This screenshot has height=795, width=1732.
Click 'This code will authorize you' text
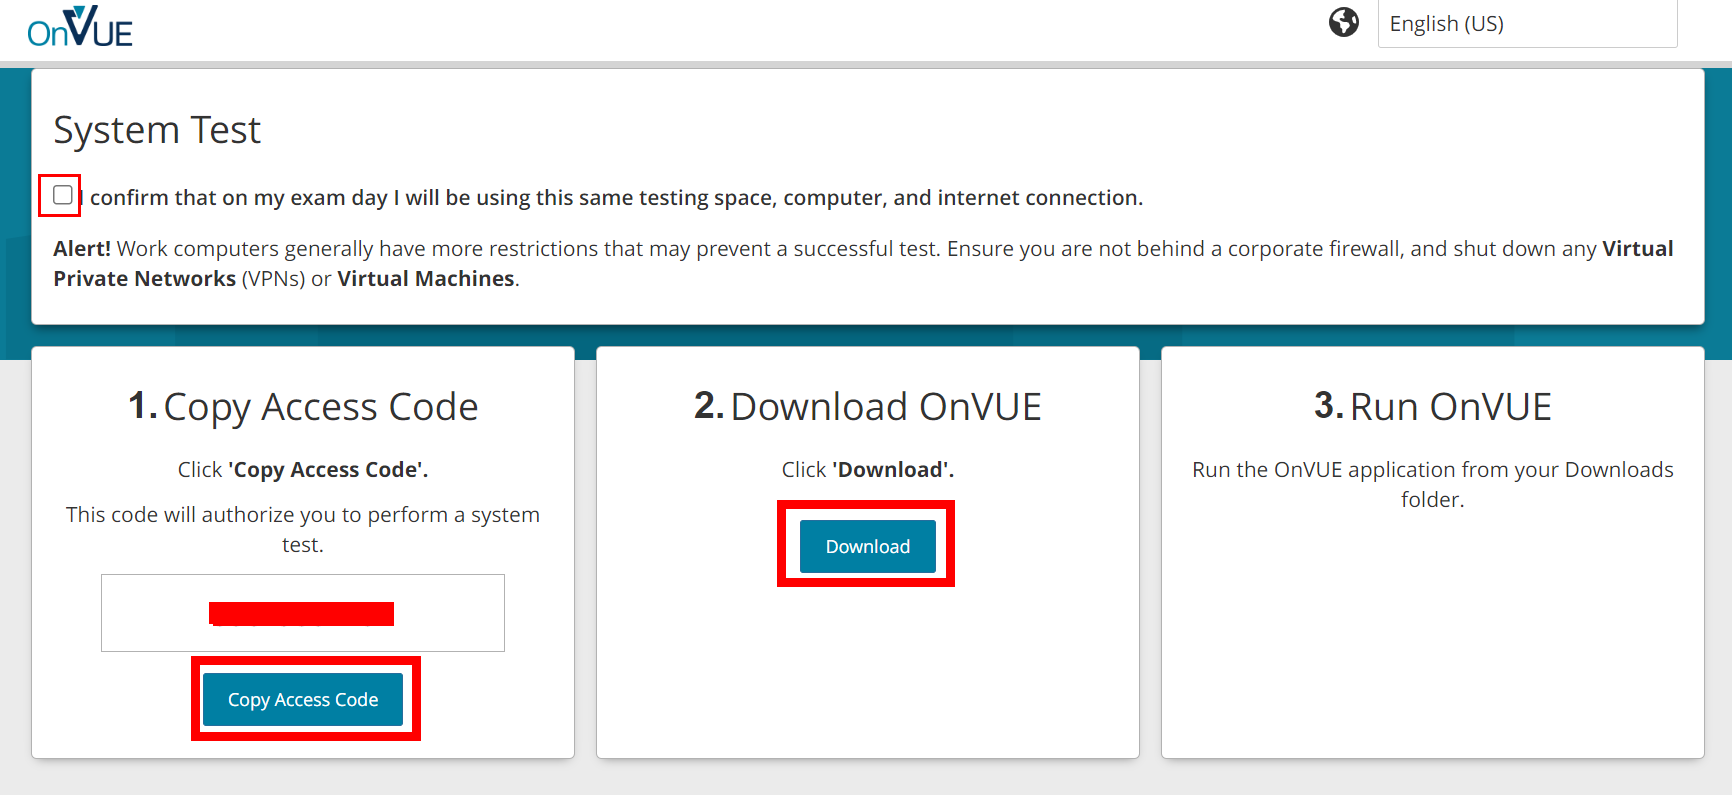(303, 529)
